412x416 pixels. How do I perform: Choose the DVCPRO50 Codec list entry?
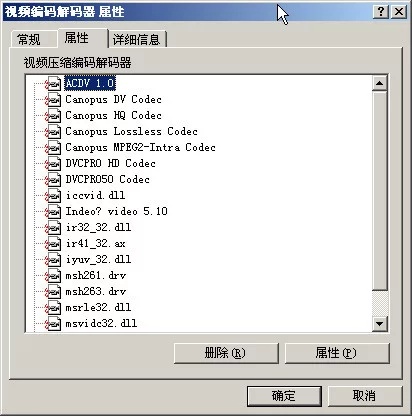107,179
